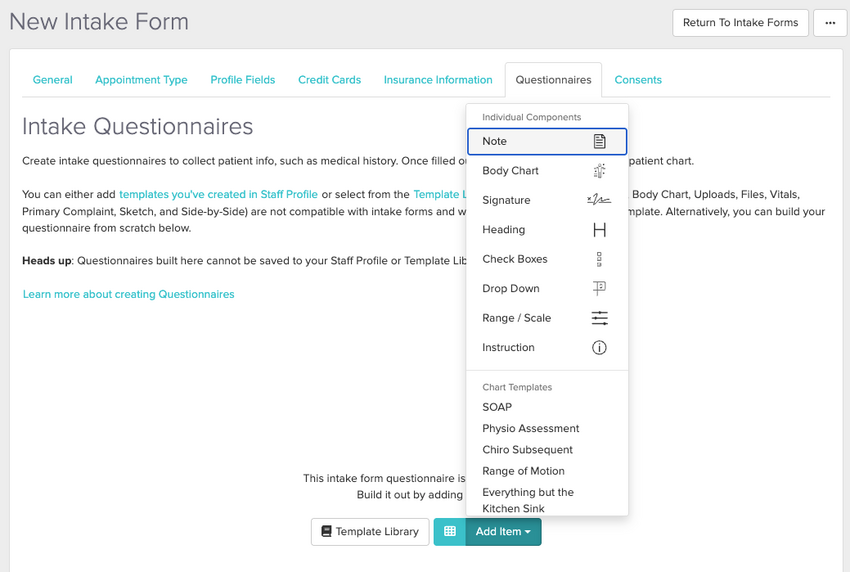
Task: Click the Heading H icon
Action: (599, 230)
